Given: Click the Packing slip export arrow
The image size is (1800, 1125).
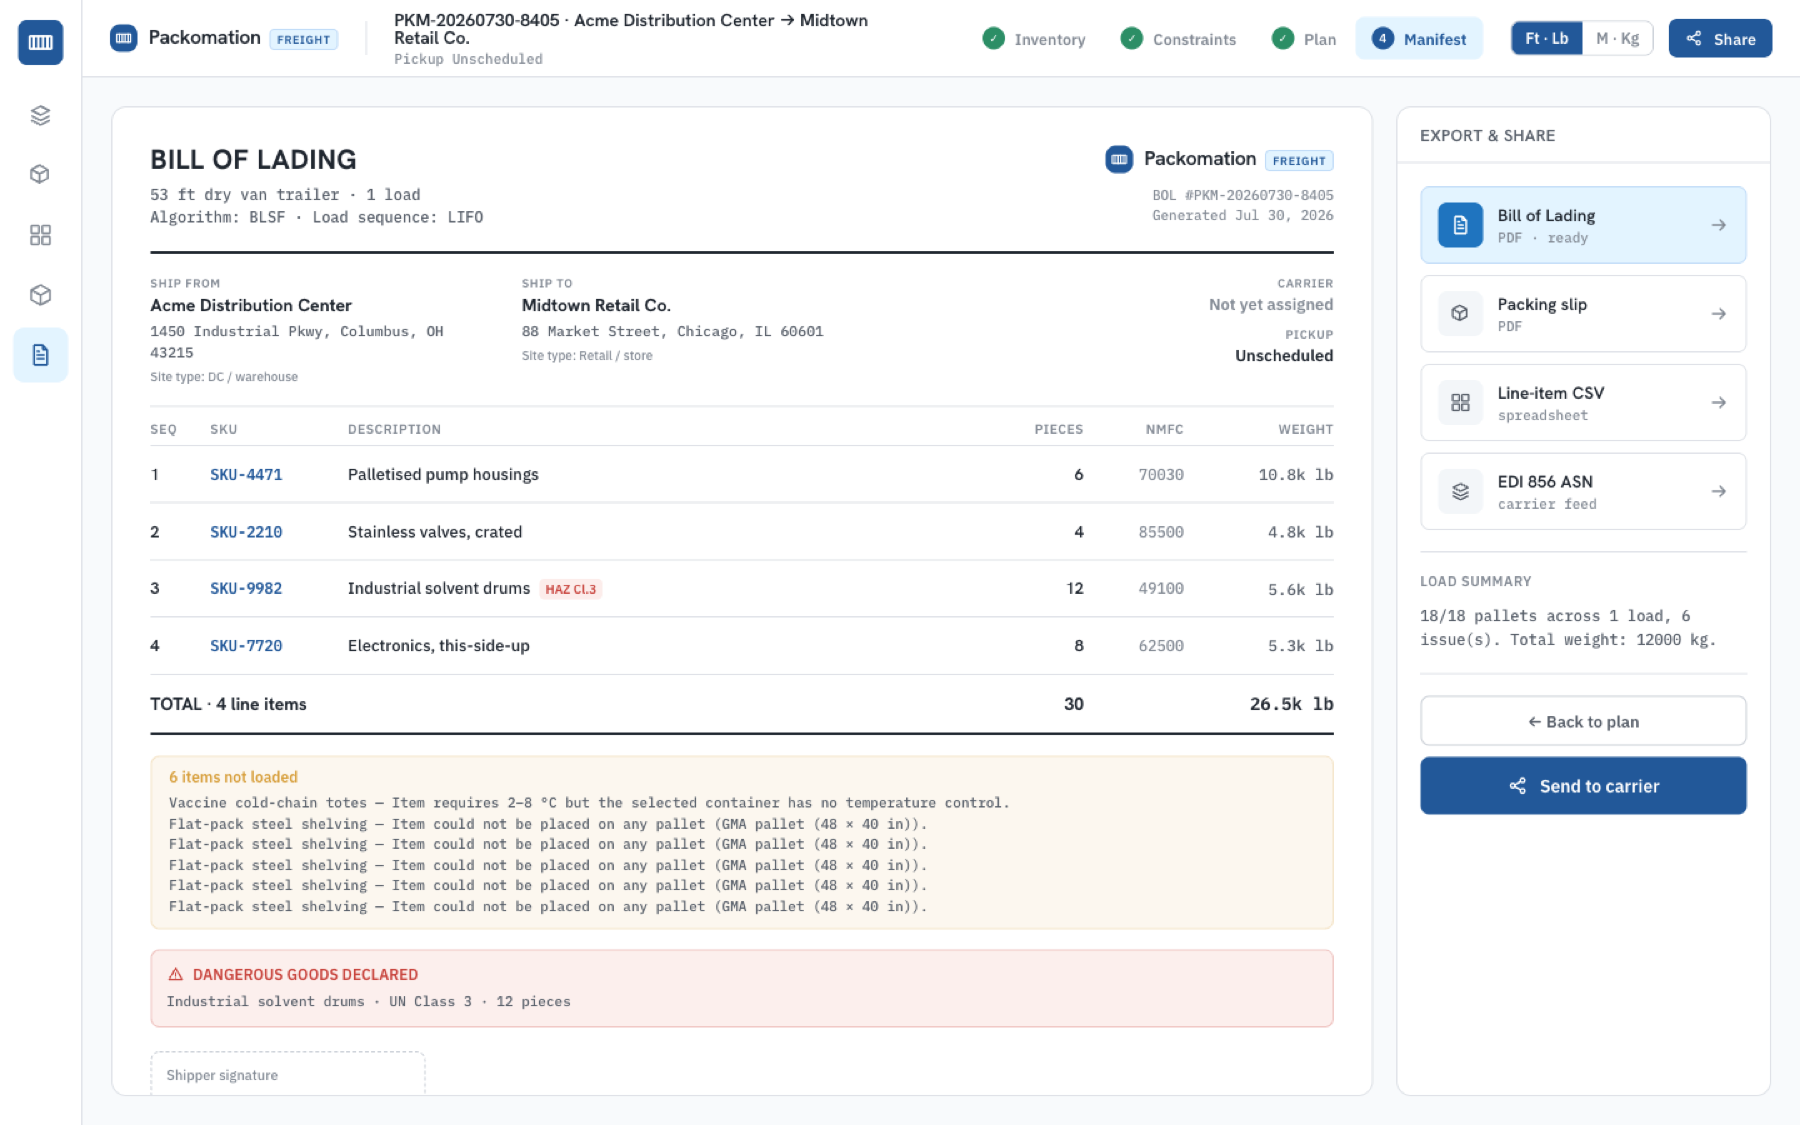Looking at the screenshot, I should point(1718,314).
